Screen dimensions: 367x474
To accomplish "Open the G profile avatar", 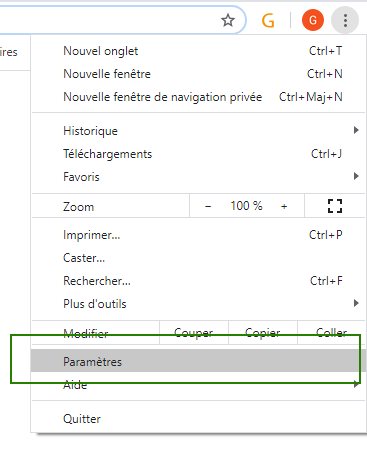I will (x=313, y=20).
